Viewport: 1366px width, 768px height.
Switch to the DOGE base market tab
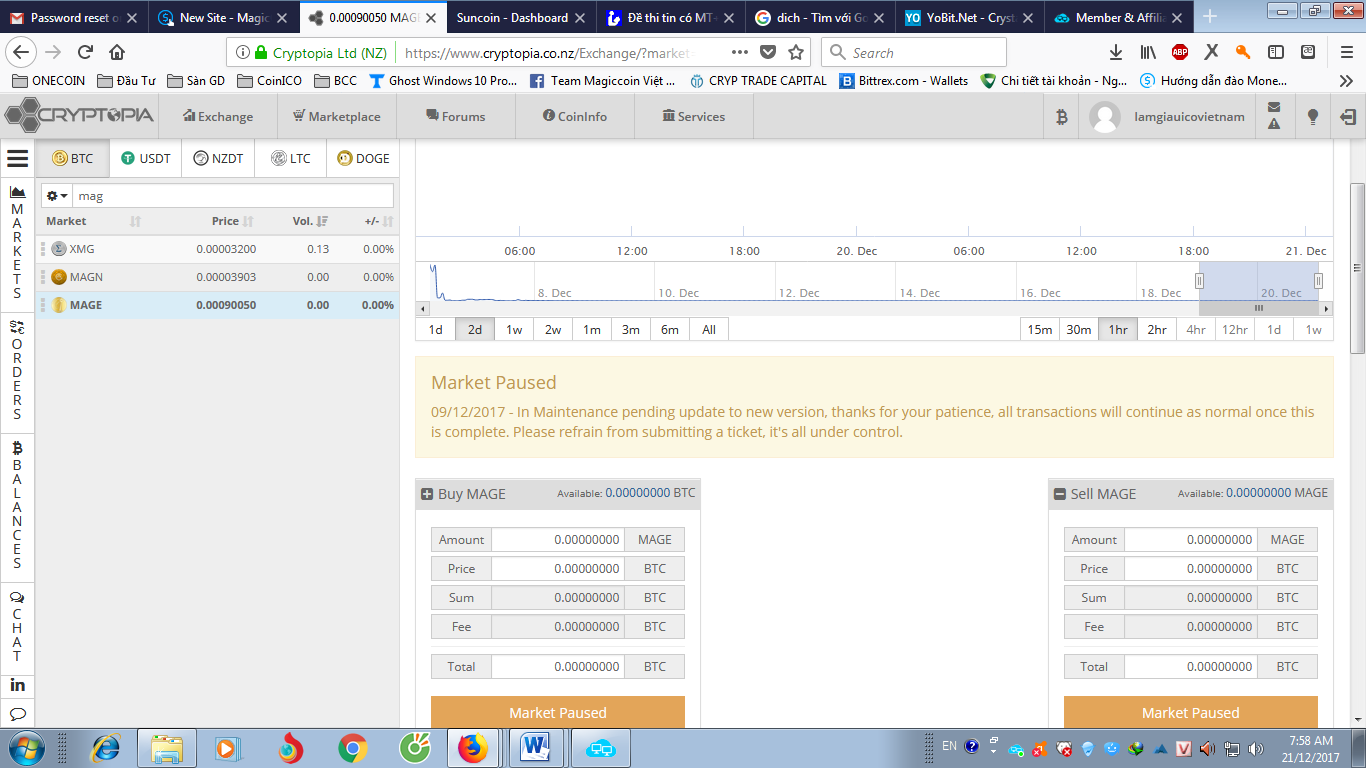pos(364,158)
